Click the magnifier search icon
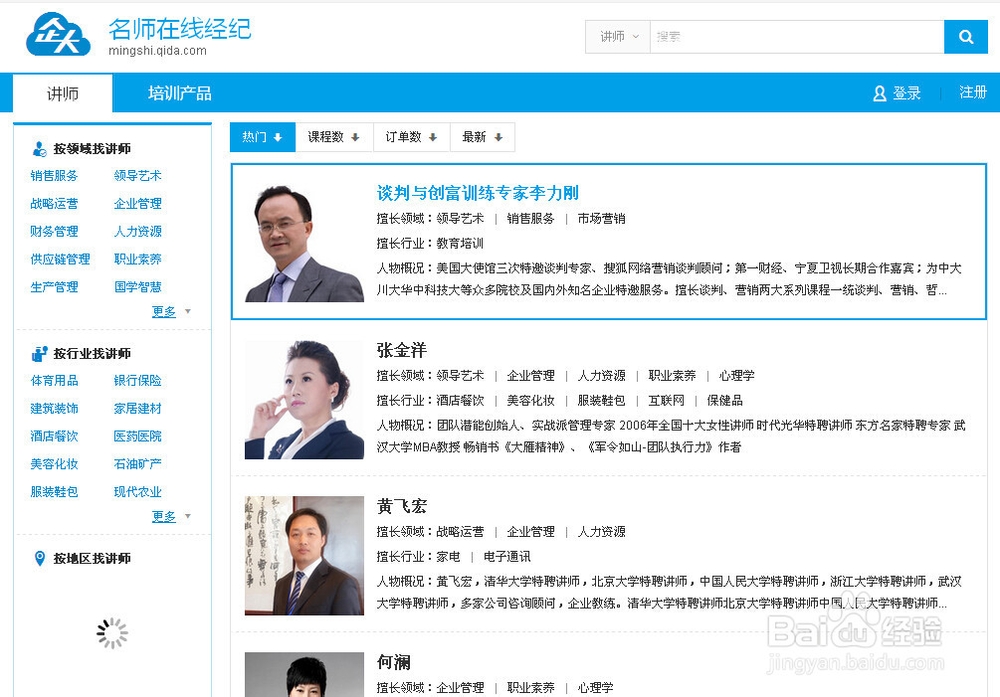The image size is (1000, 697). pyautogui.click(x=965, y=36)
